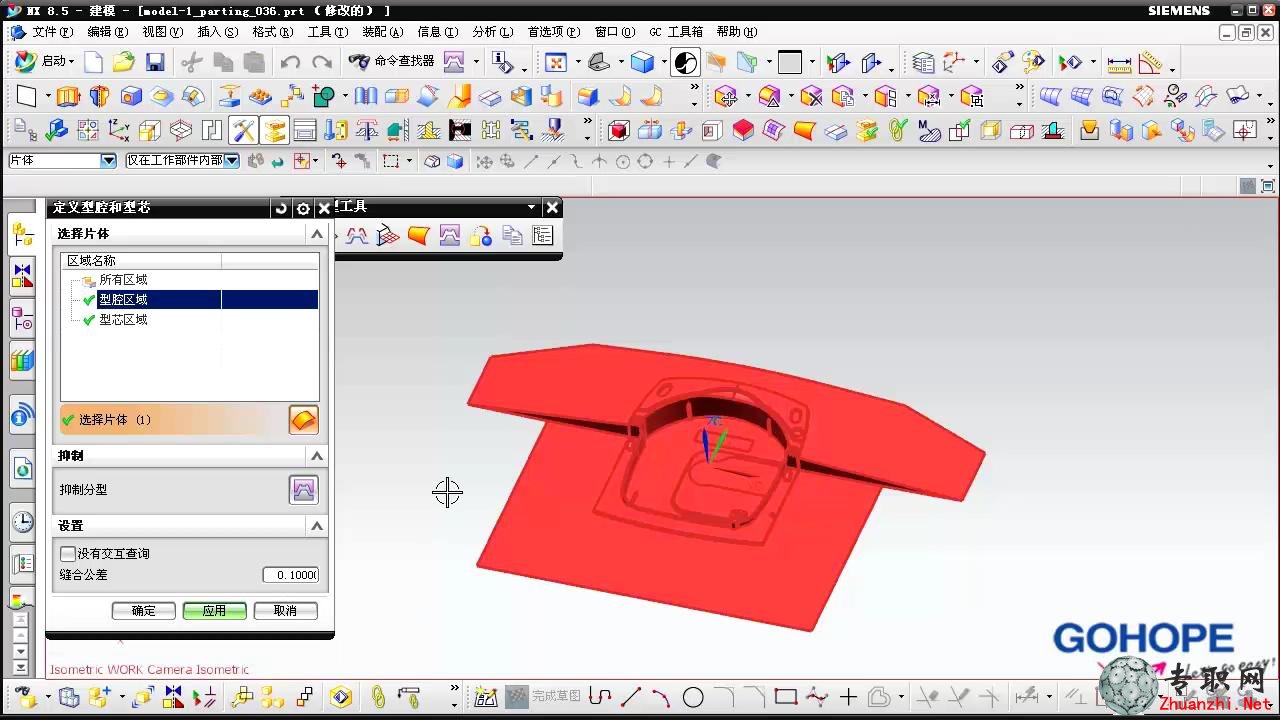Image resolution: width=1280 pixels, height=720 pixels.
Task: Click the New file icon
Action: [93, 63]
